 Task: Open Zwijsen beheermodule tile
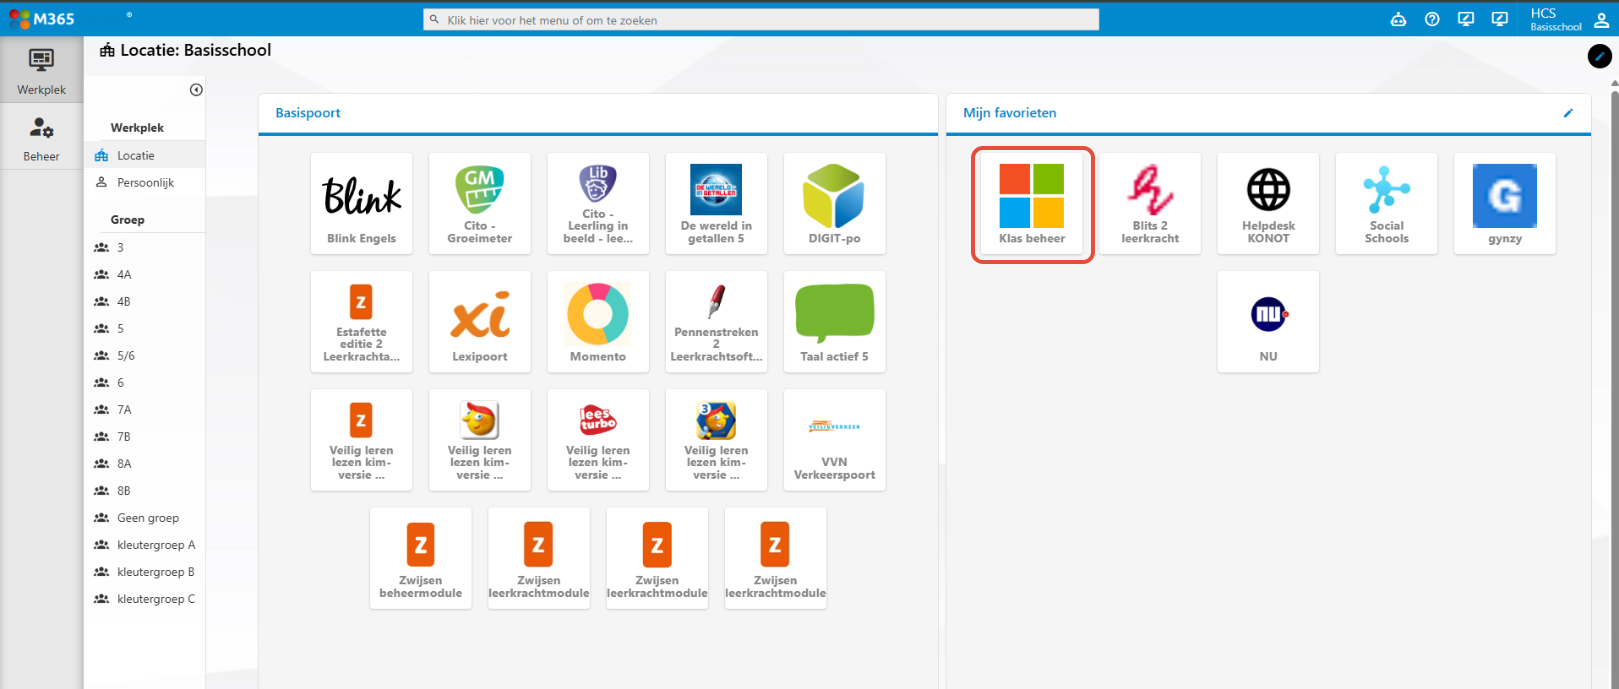point(420,558)
